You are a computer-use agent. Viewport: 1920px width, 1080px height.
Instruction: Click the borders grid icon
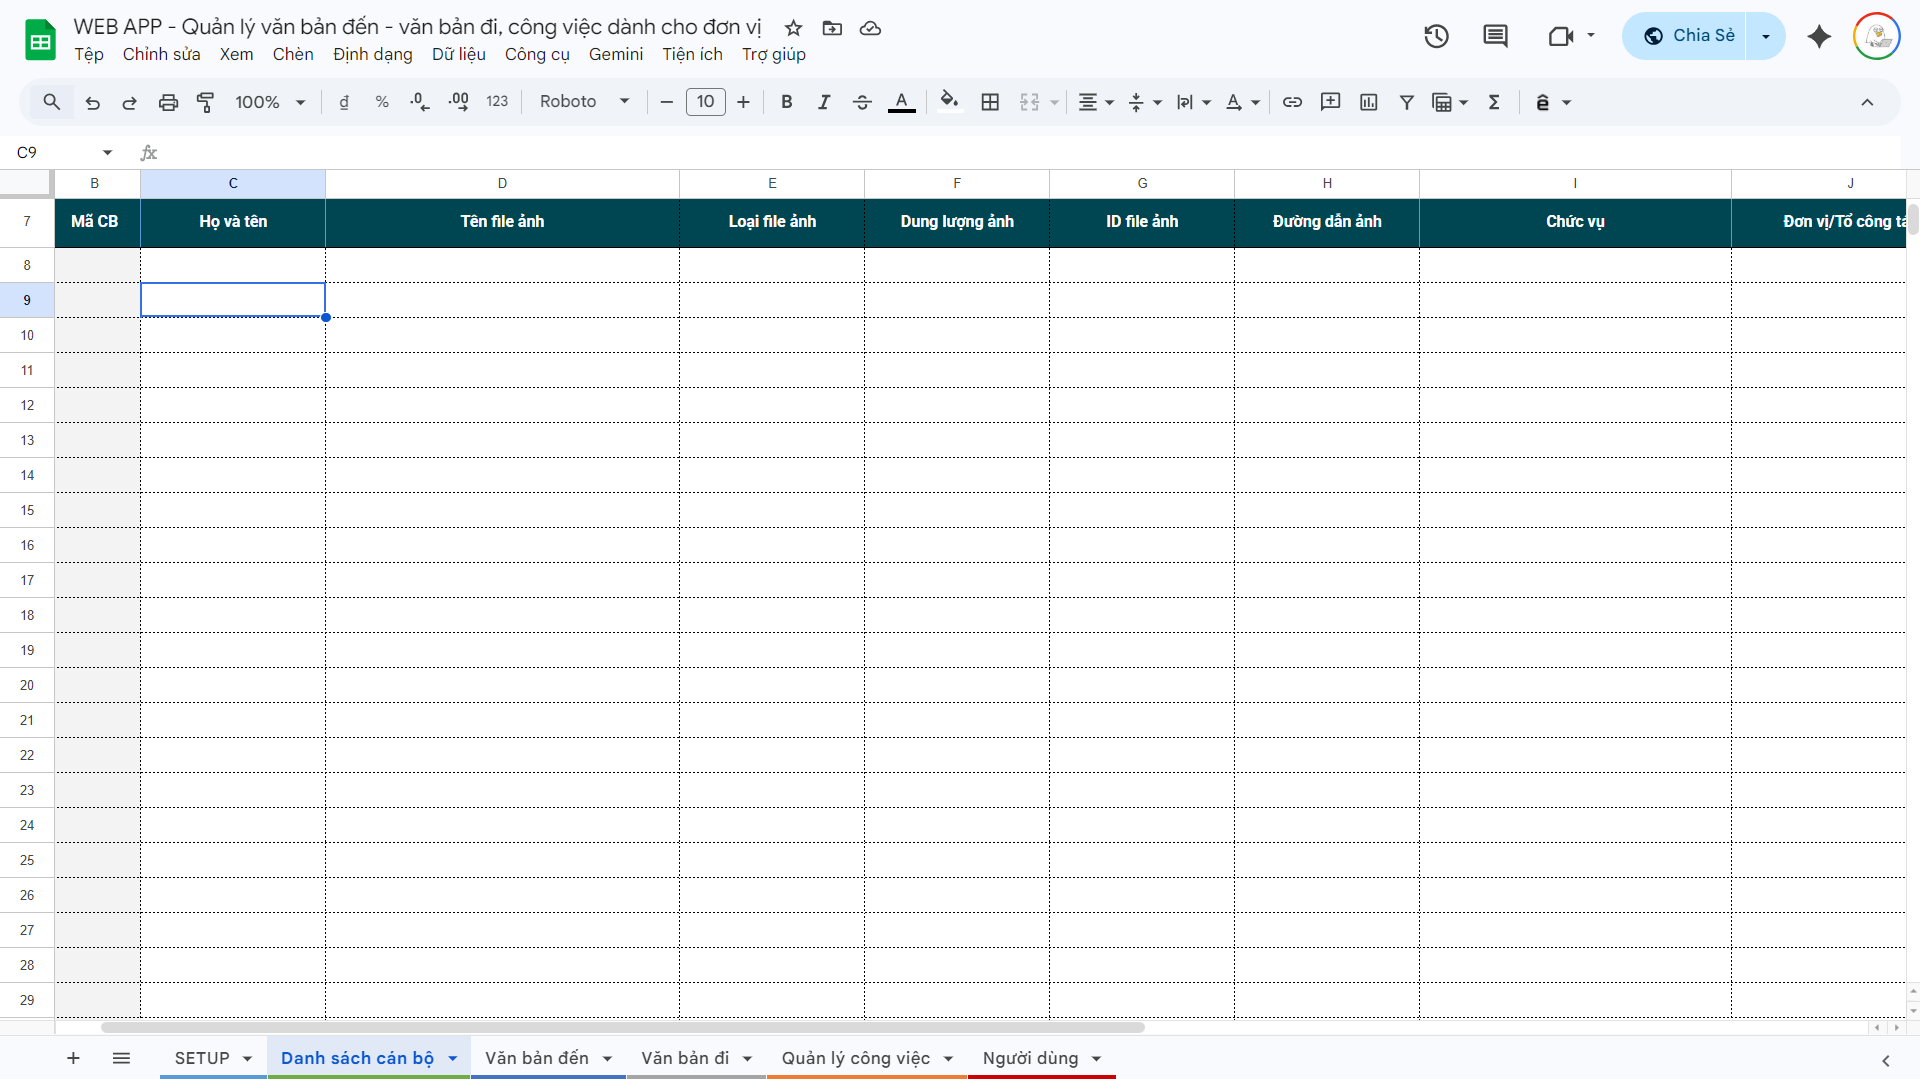coord(990,102)
